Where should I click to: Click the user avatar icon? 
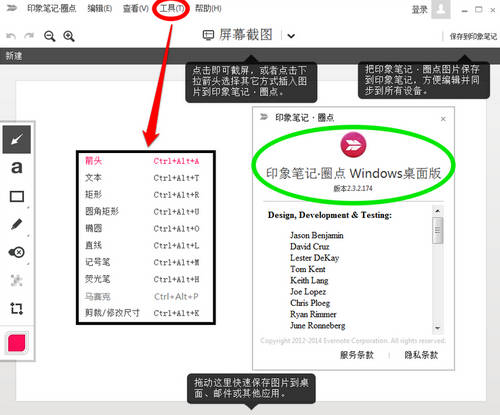[x=441, y=9]
